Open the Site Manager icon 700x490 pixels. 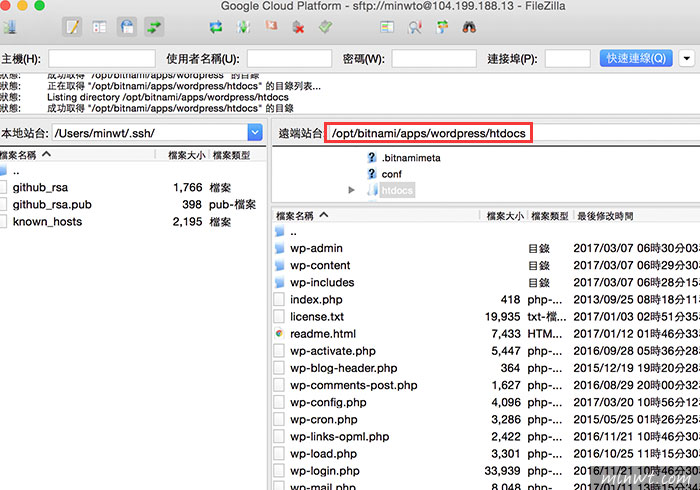10,28
